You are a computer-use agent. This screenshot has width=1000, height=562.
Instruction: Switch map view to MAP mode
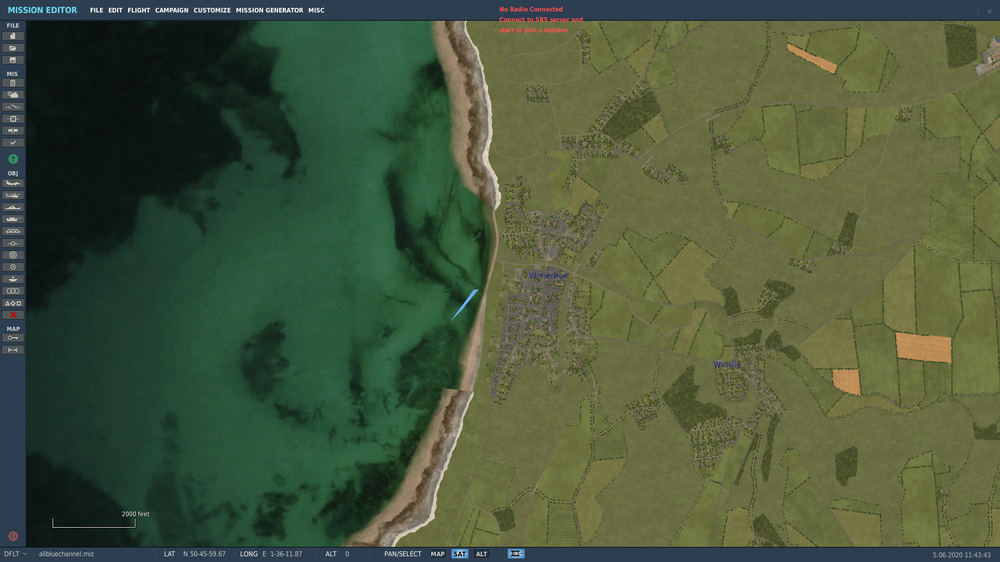point(438,554)
